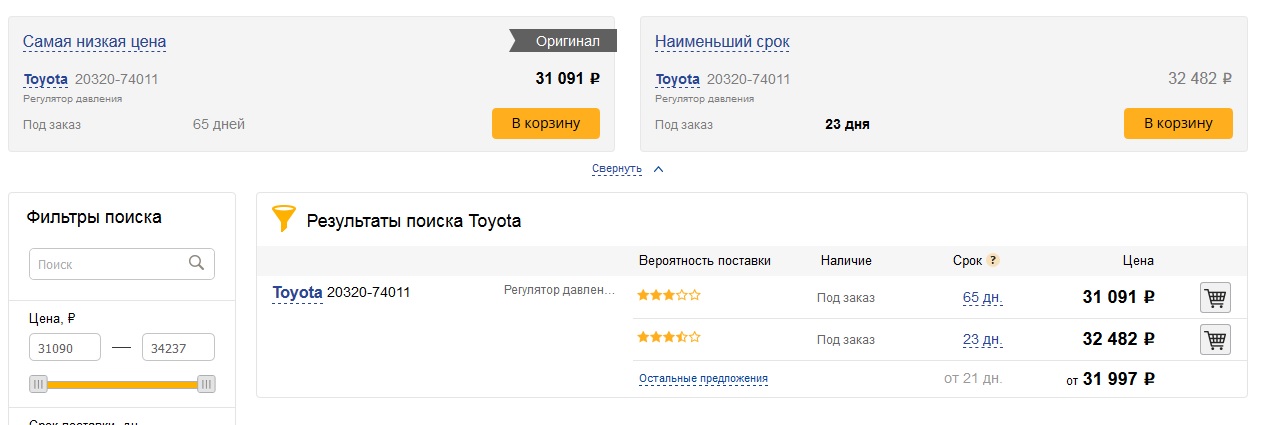Click the Toyota brand link in results table
Image resolution: width=1261 pixels, height=425 pixels.
click(x=297, y=293)
